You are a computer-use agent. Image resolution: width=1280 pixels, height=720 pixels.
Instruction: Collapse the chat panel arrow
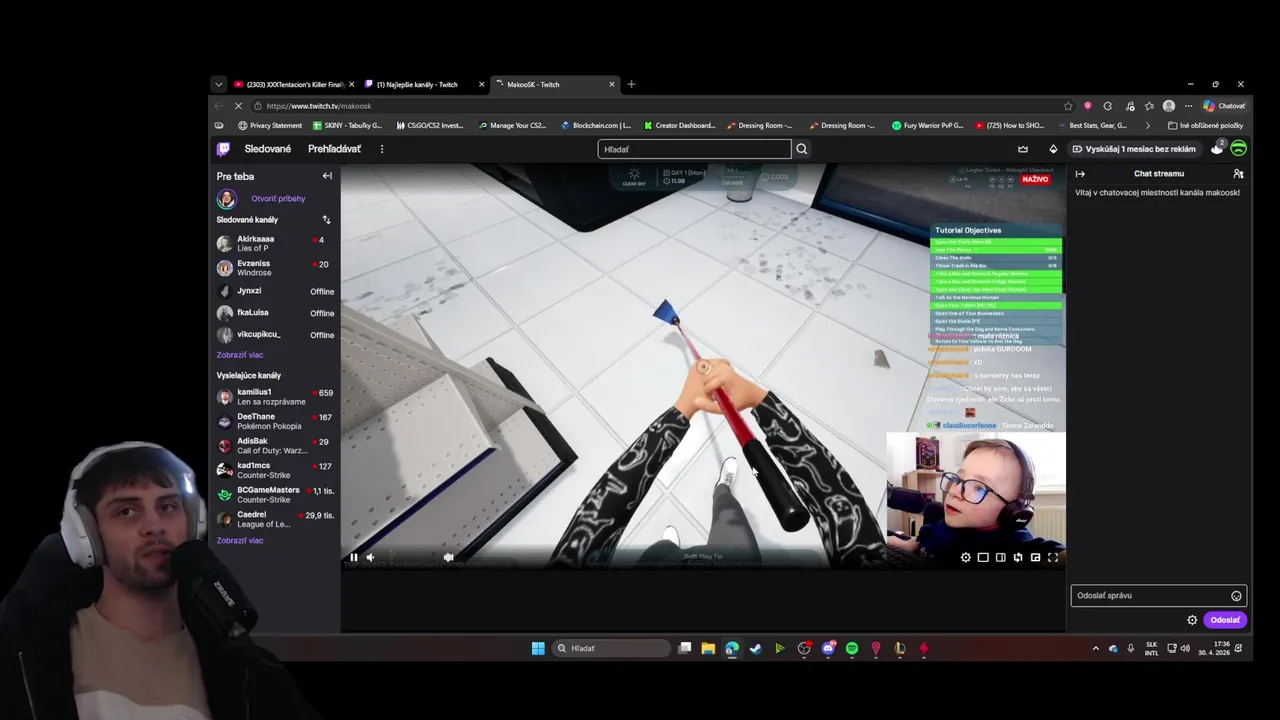coord(1080,174)
